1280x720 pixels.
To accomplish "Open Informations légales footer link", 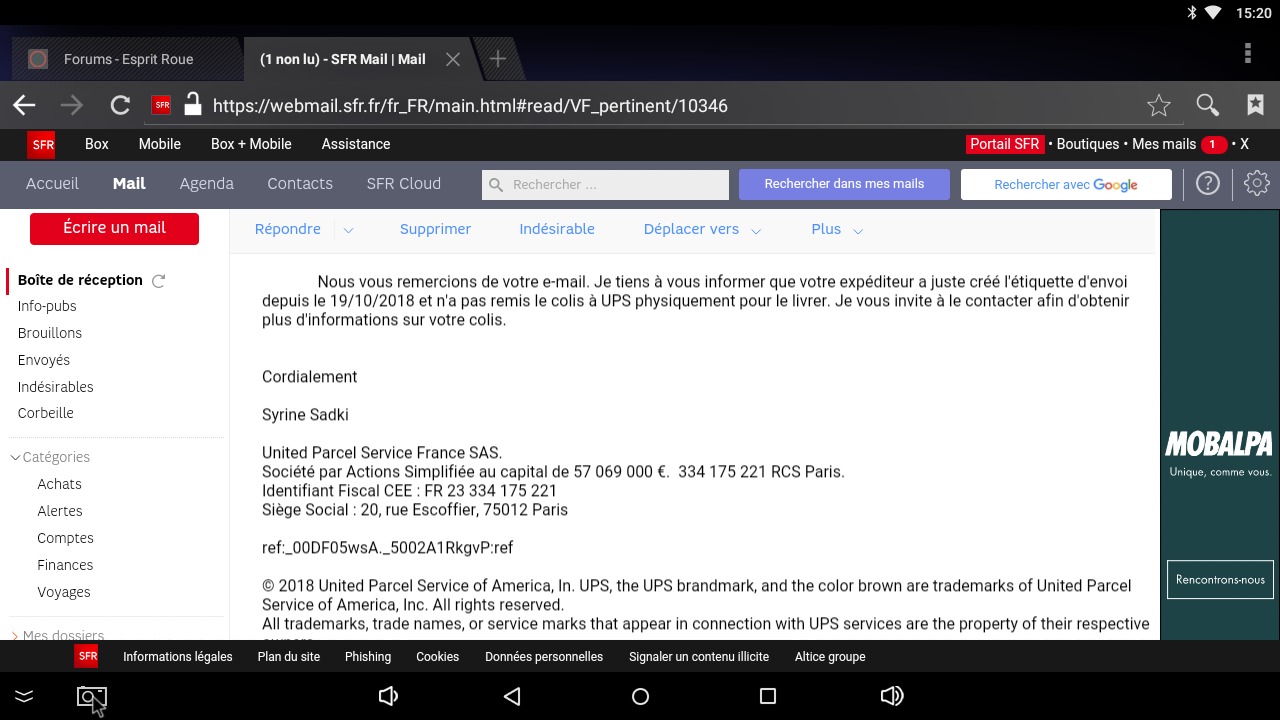I will pos(178,657).
